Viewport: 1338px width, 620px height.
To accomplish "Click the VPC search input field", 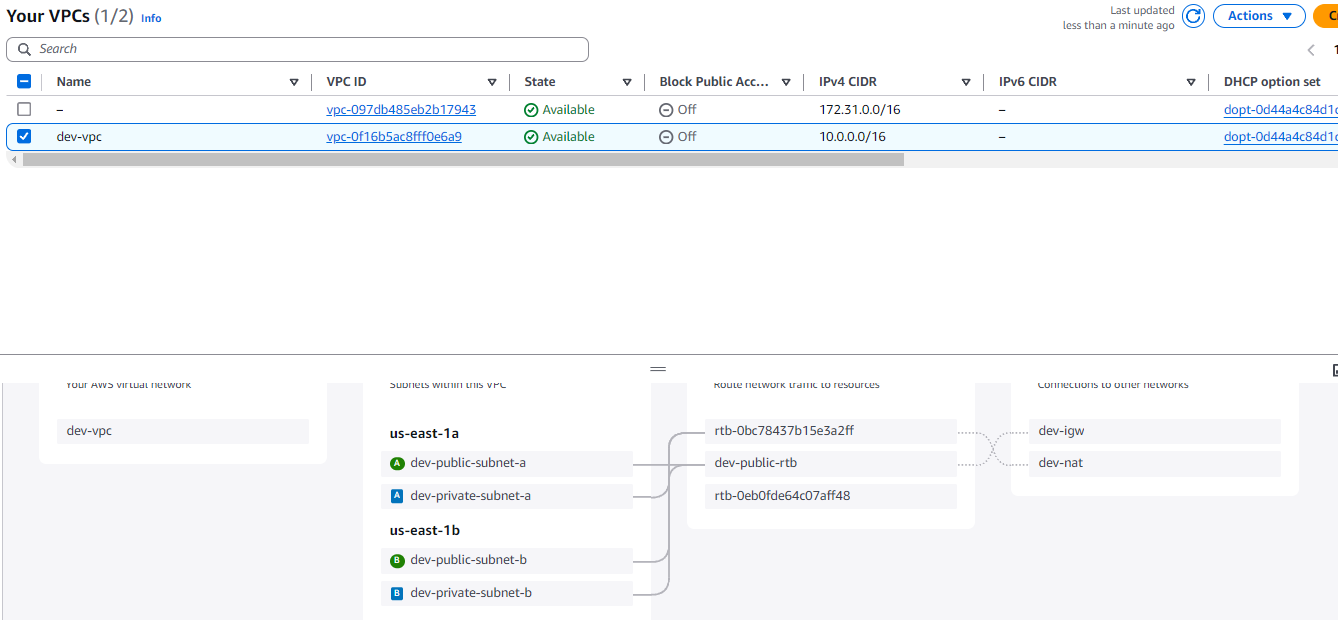I will [x=300, y=49].
